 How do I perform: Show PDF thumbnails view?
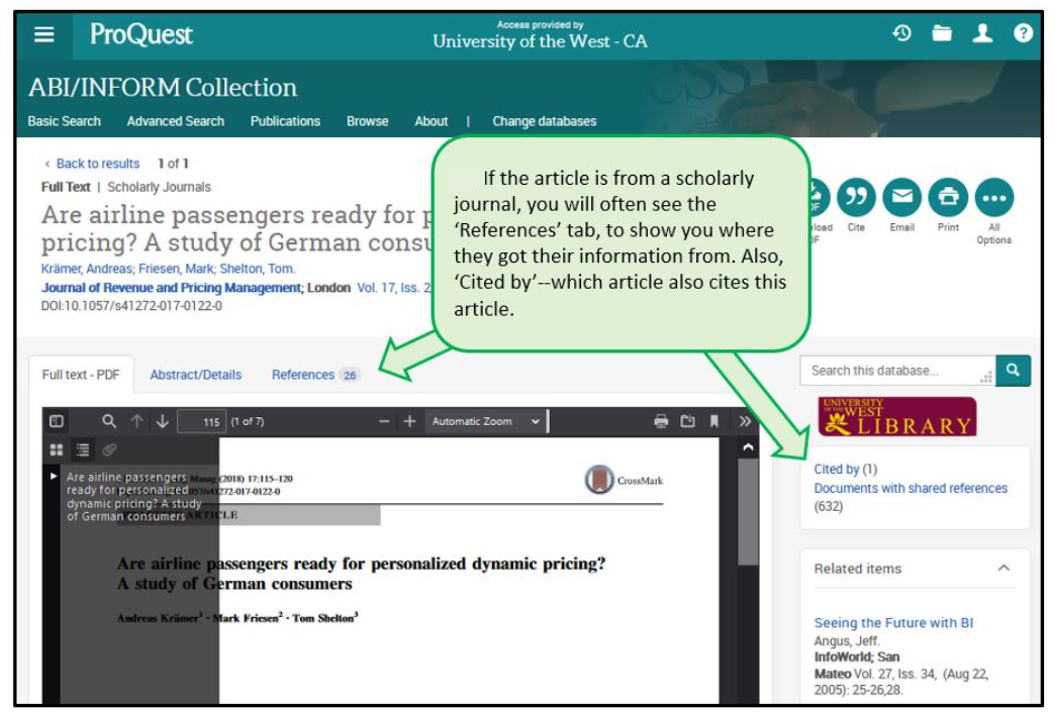point(56,450)
